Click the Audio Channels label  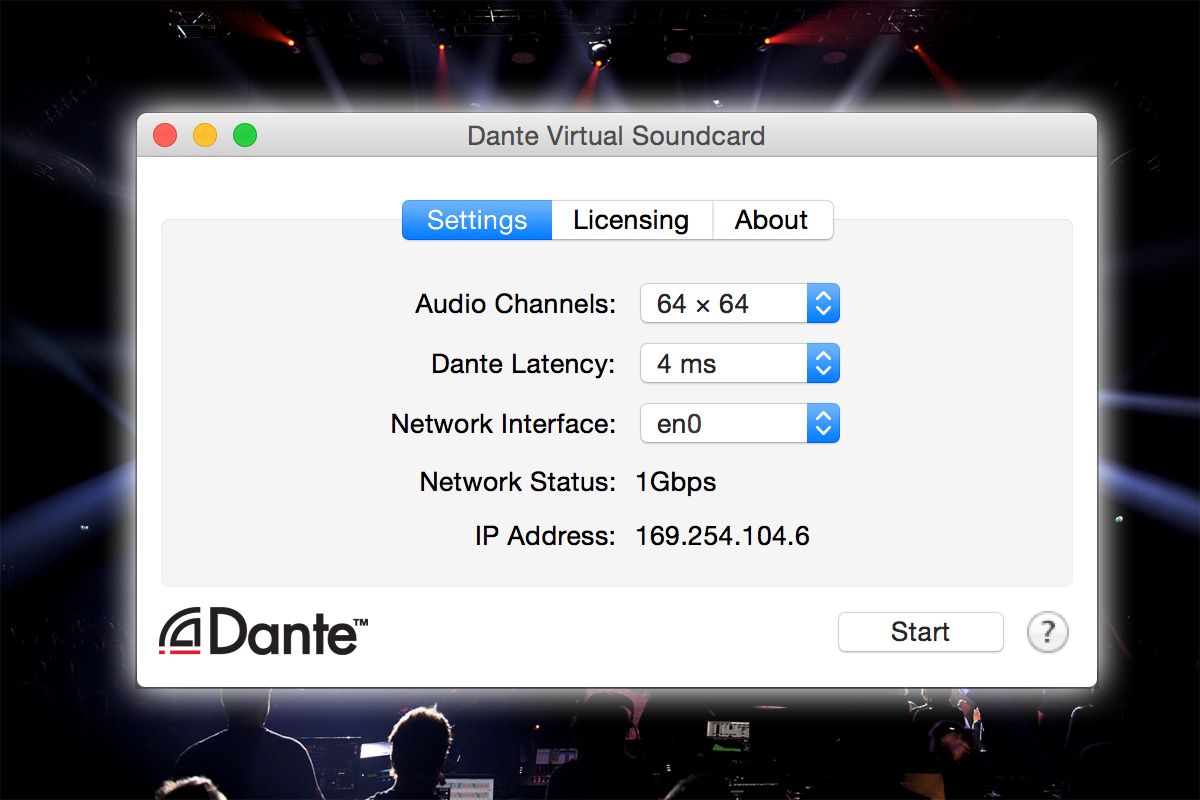(x=516, y=304)
